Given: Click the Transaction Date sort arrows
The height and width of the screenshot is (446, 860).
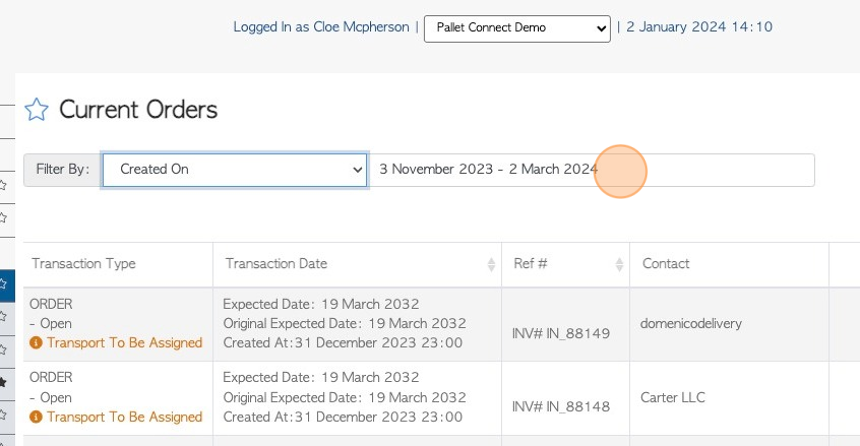Looking at the screenshot, I should (x=491, y=264).
